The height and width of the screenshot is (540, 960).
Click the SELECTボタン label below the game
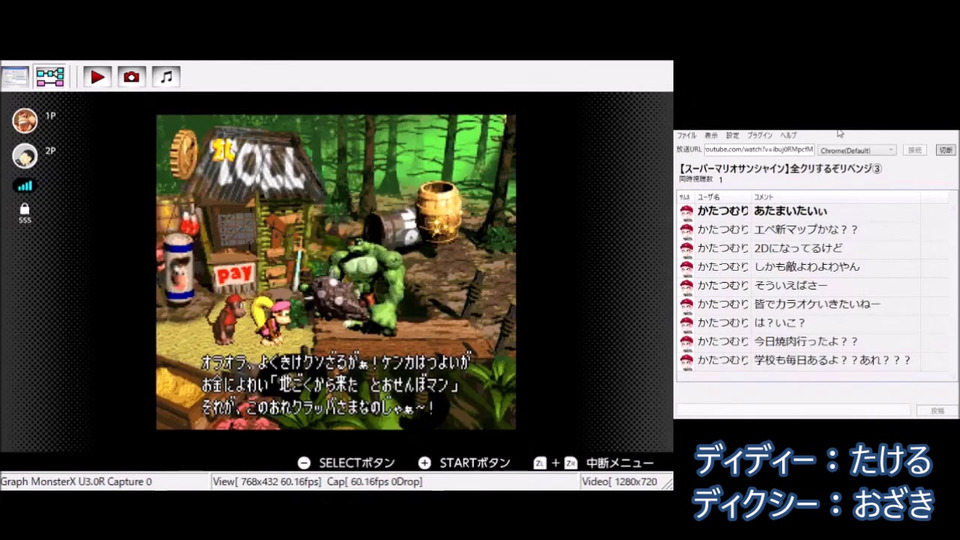pyautogui.click(x=356, y=463)
